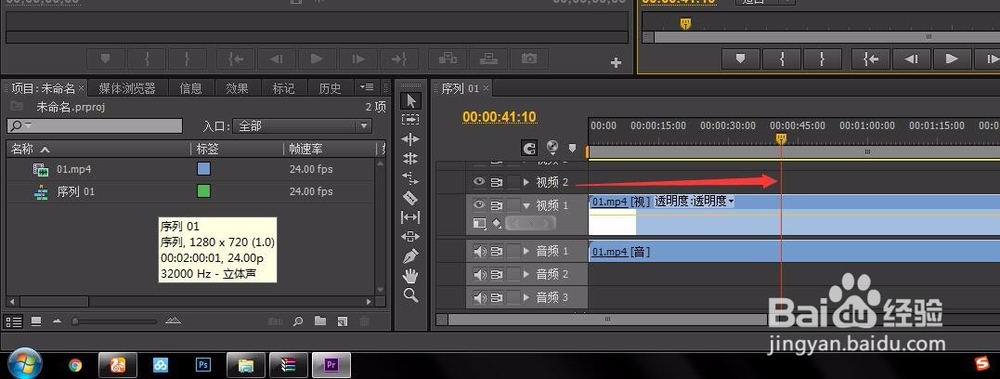1000x379 pixels.
Task: Select the Slip tool
Action: (x=411, y=218)
